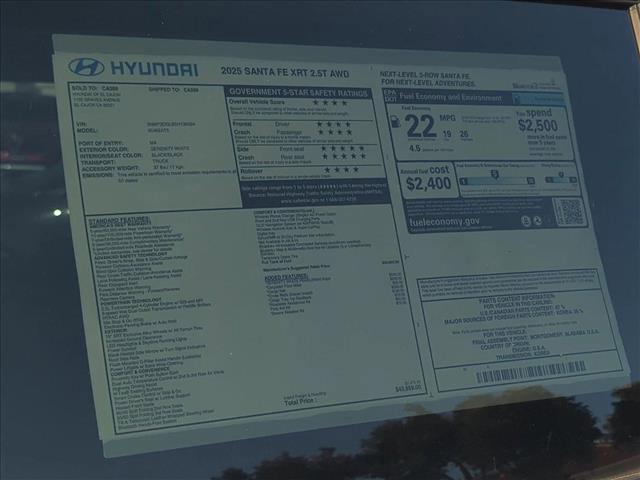Click the 'POWERTRAIN TECHNOLOGY' subheading
This screenshot has height=480, width=640.
click(131, 302)
